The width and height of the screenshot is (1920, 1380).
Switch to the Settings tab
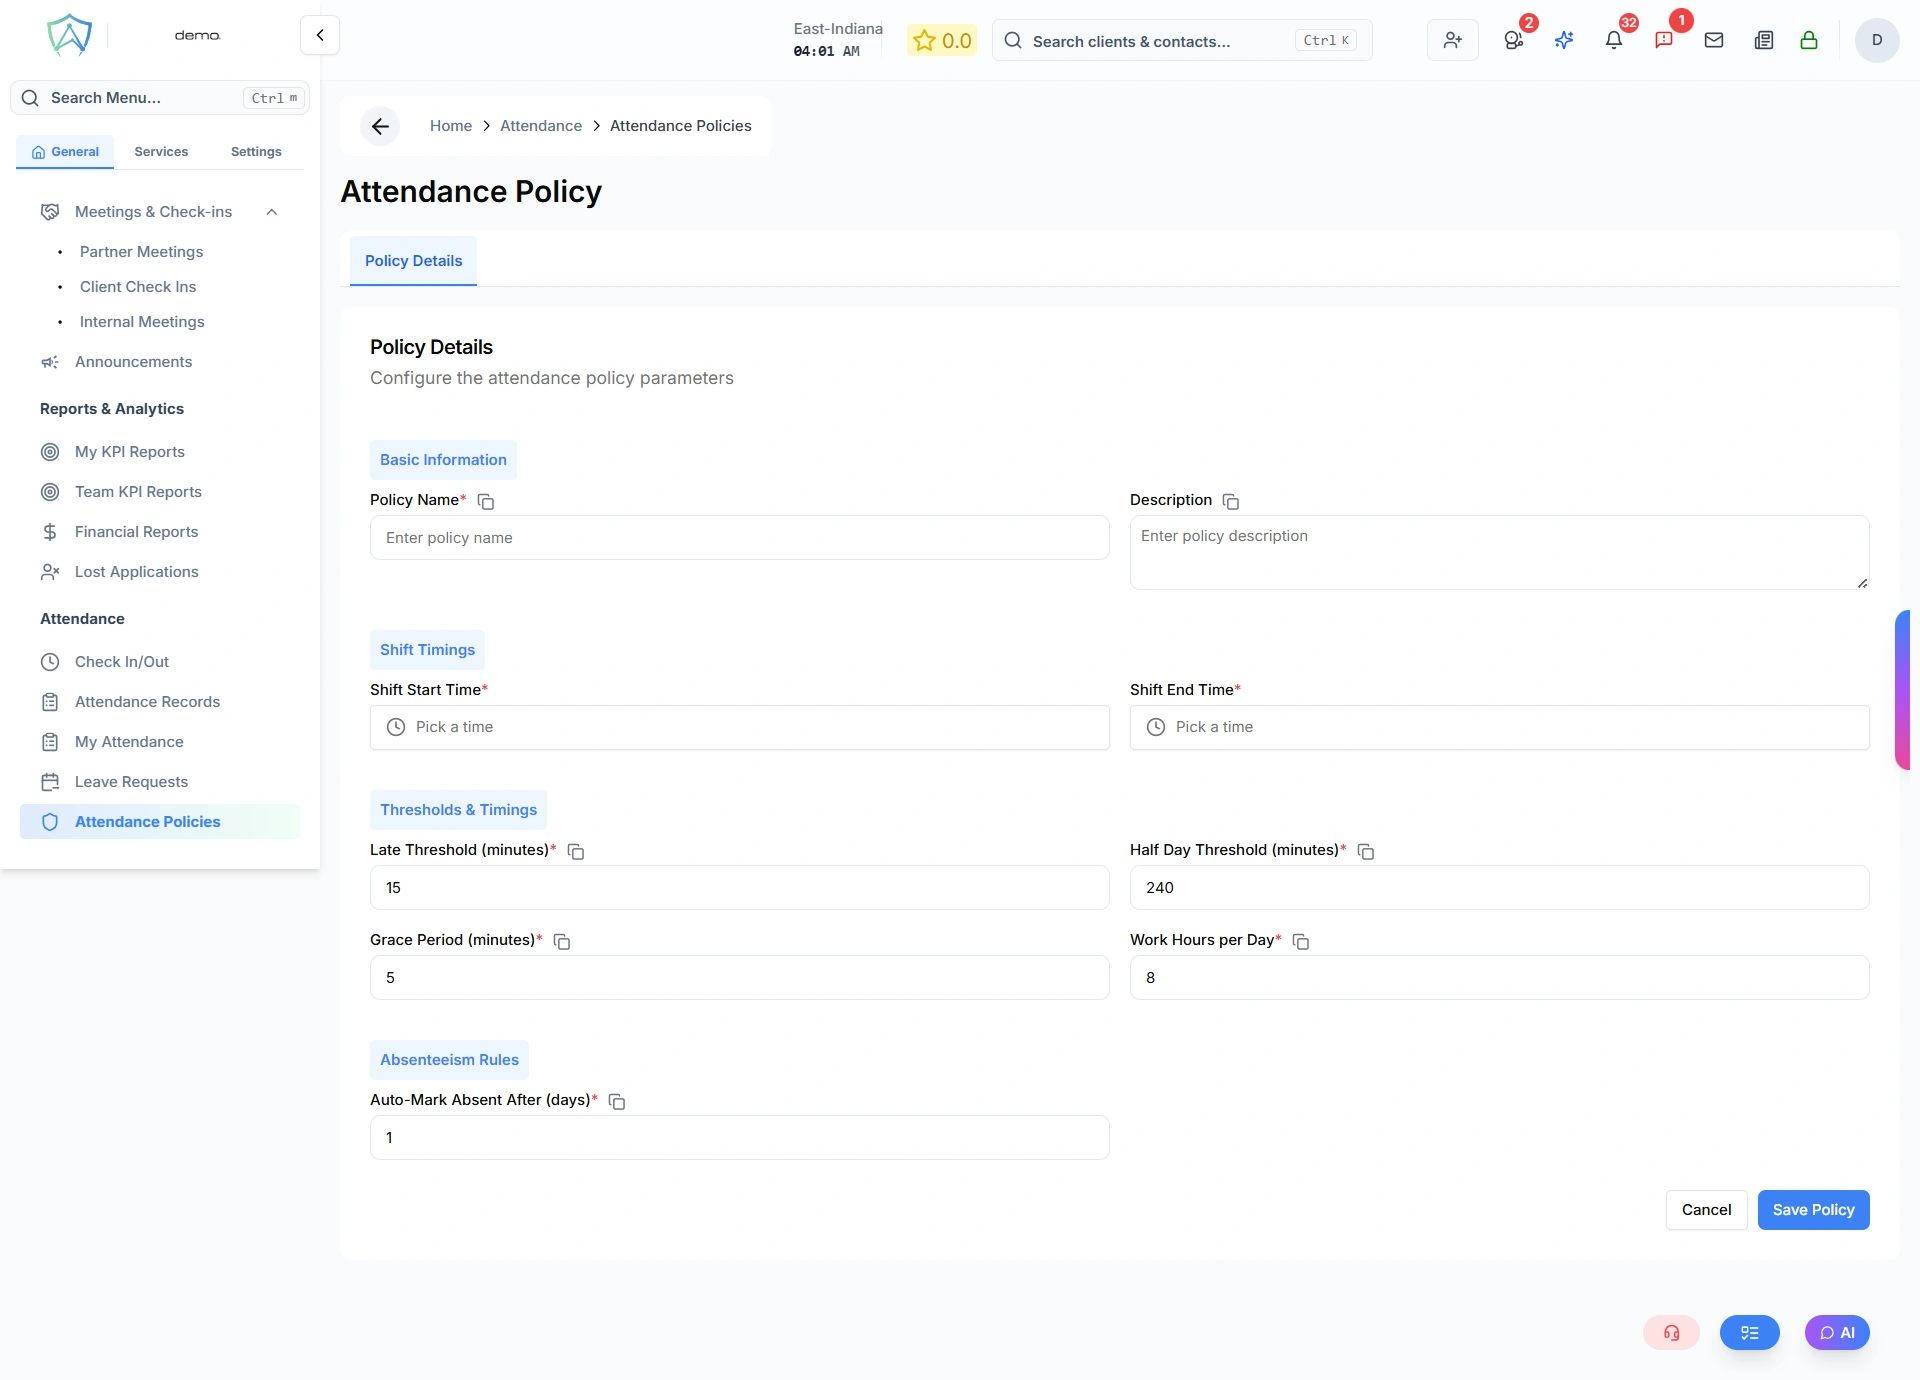coord(255,151)
